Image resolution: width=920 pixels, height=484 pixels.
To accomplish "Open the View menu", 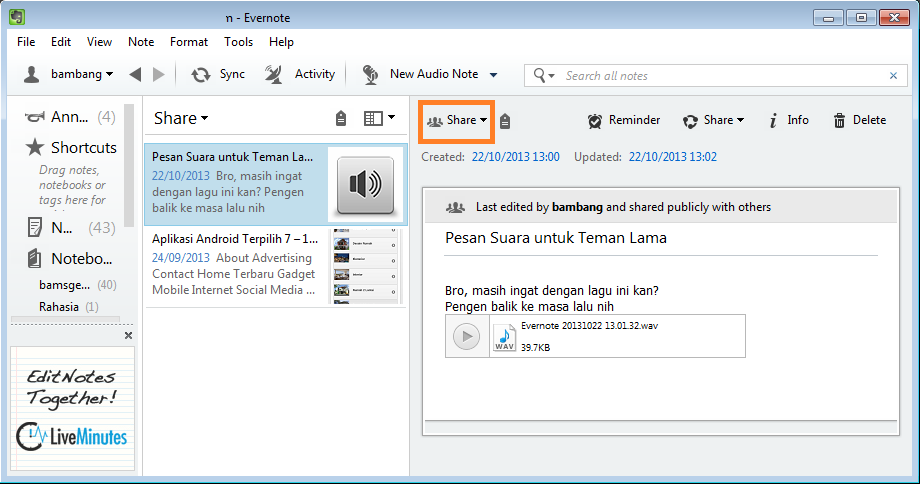I will click(x=99, y=42).
